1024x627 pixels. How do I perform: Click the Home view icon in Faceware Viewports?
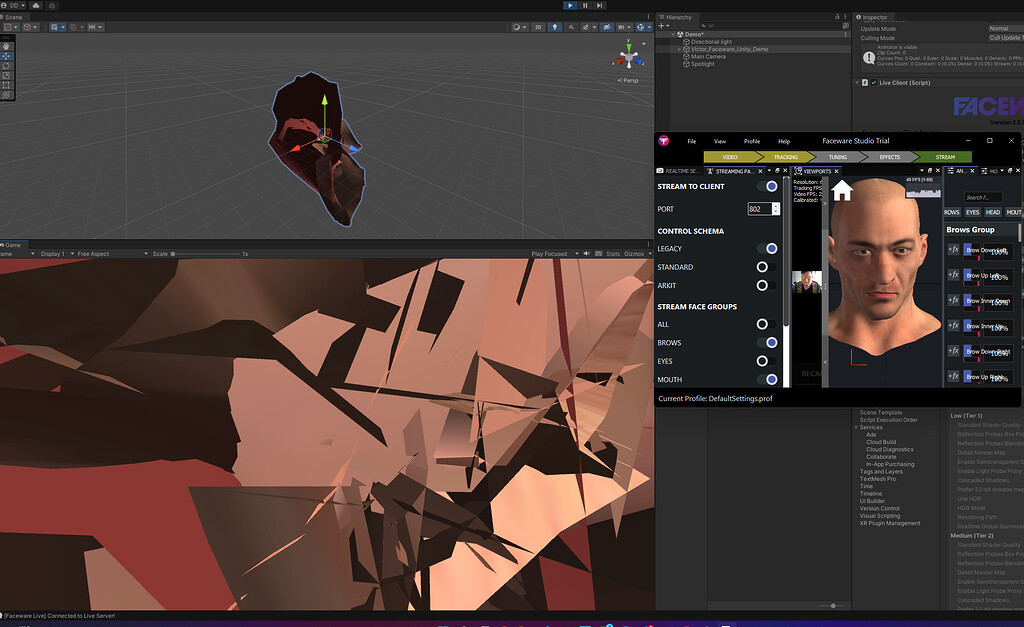[841, 191]
